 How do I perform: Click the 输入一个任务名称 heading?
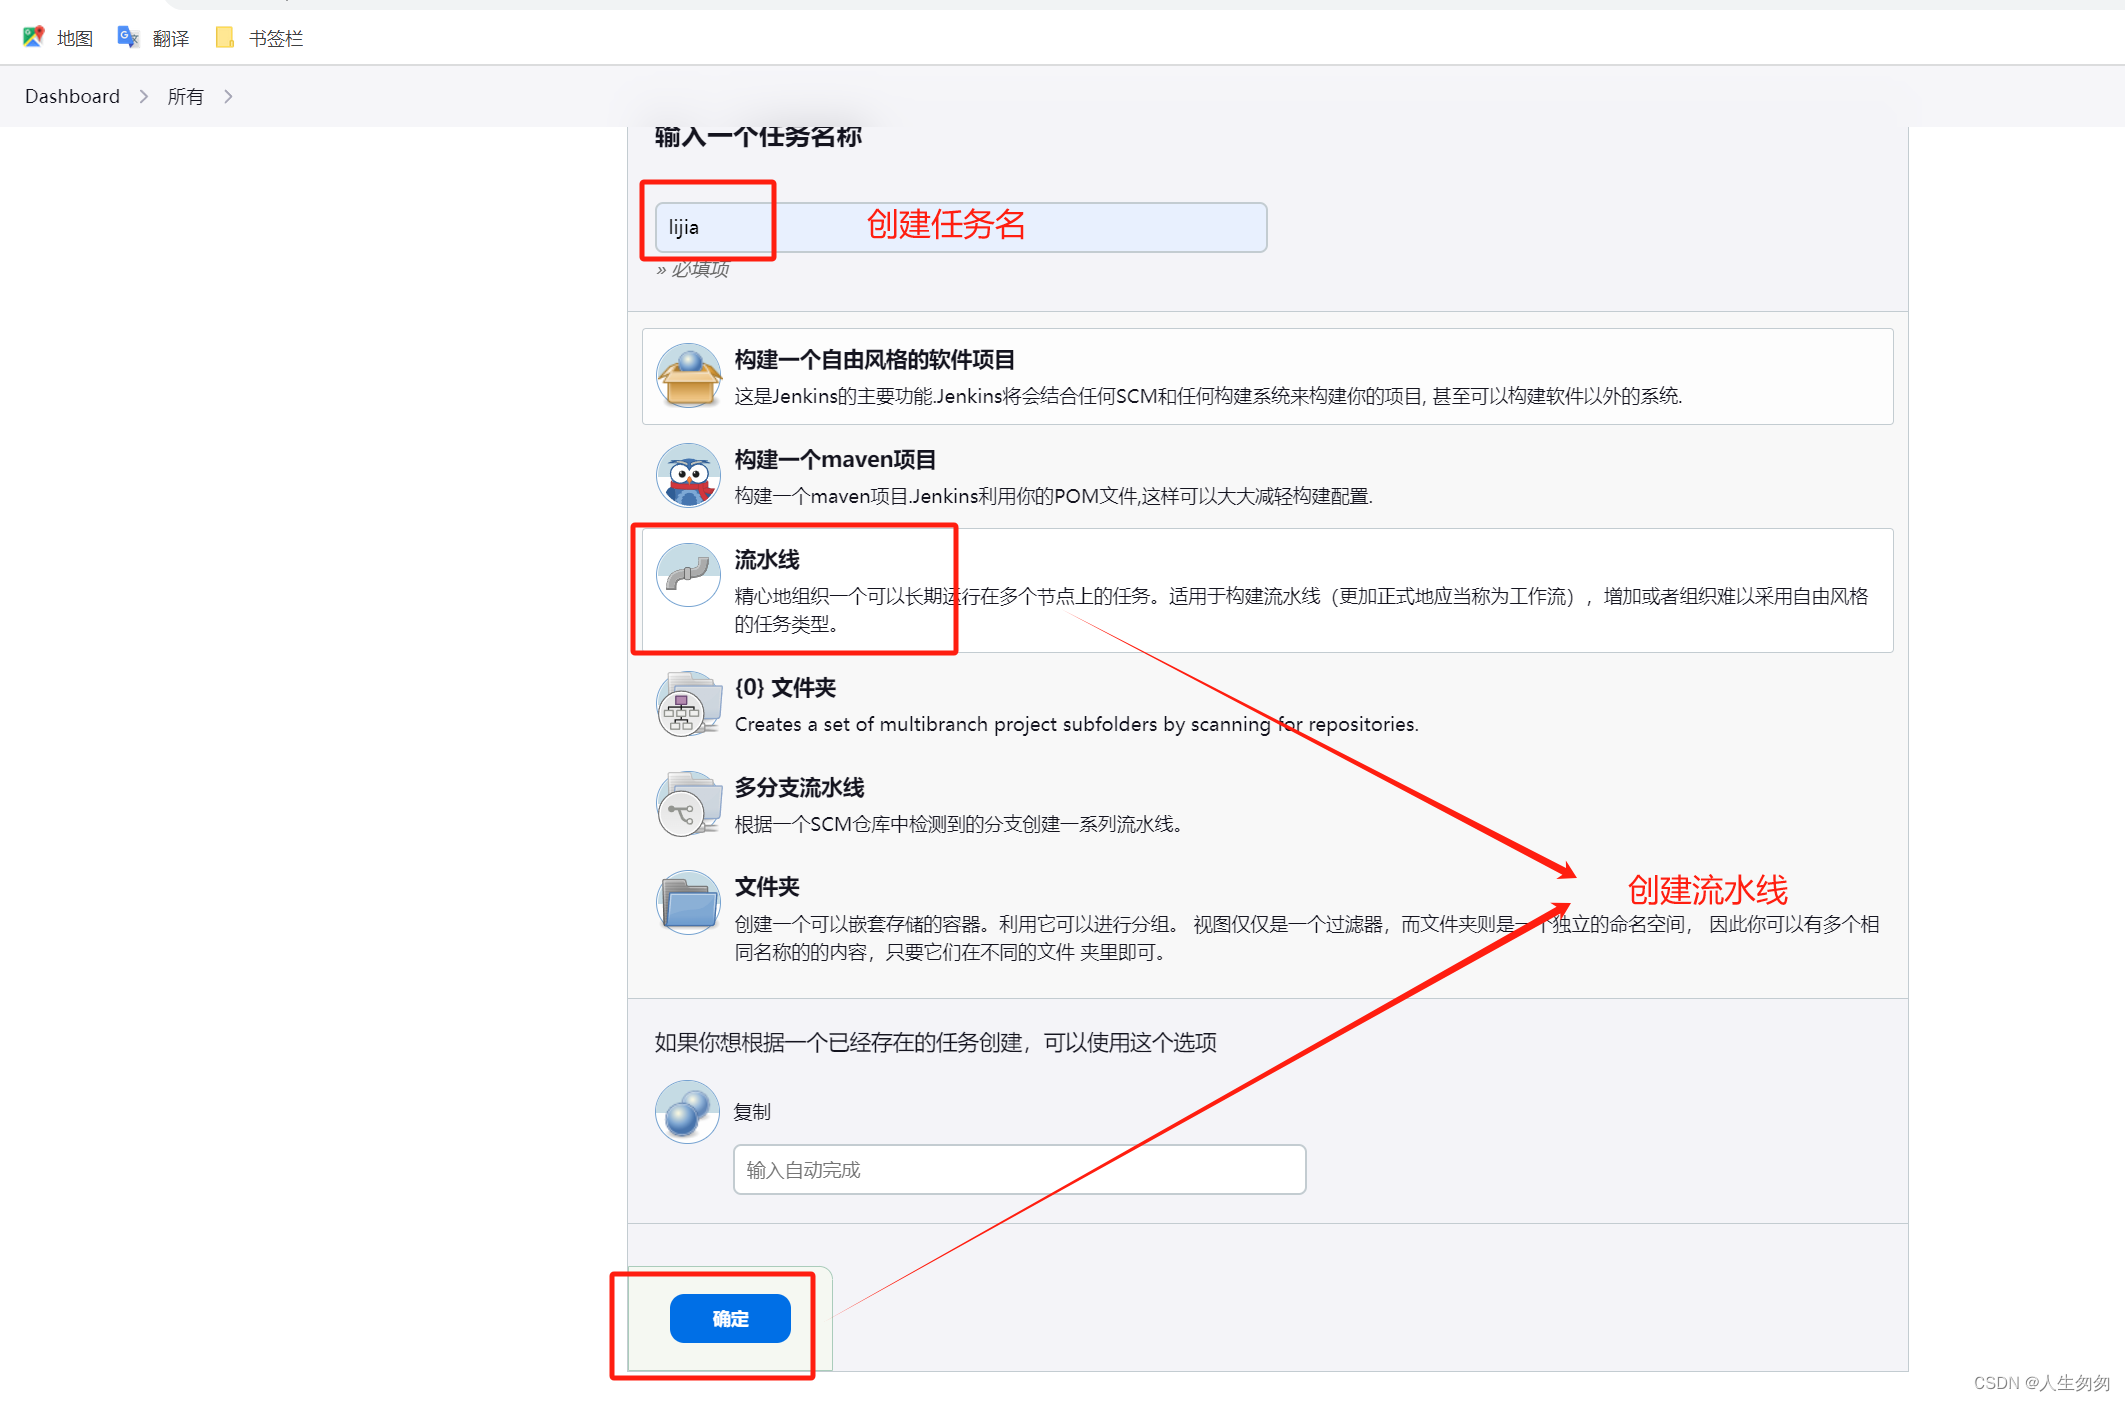coord(758,136)
